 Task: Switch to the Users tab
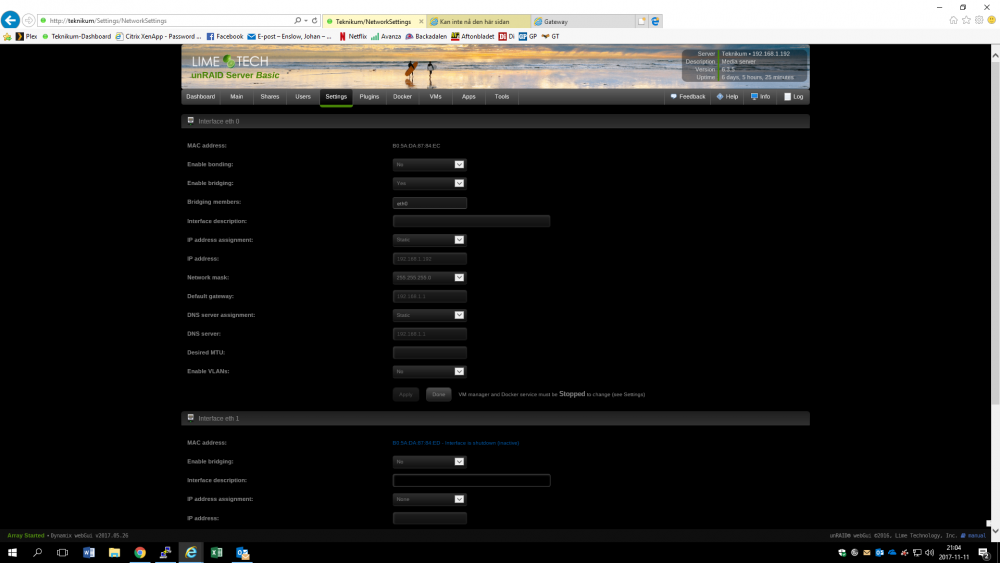303,97
